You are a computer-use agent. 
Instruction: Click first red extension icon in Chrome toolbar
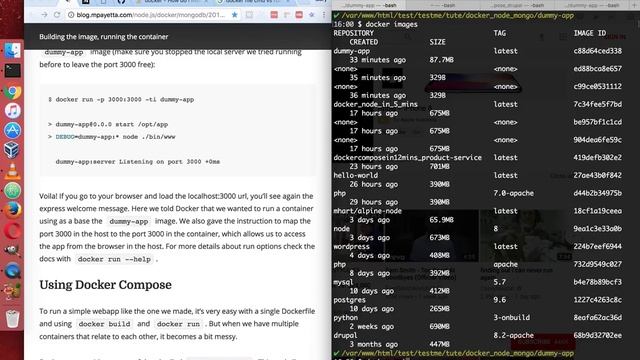274,15
